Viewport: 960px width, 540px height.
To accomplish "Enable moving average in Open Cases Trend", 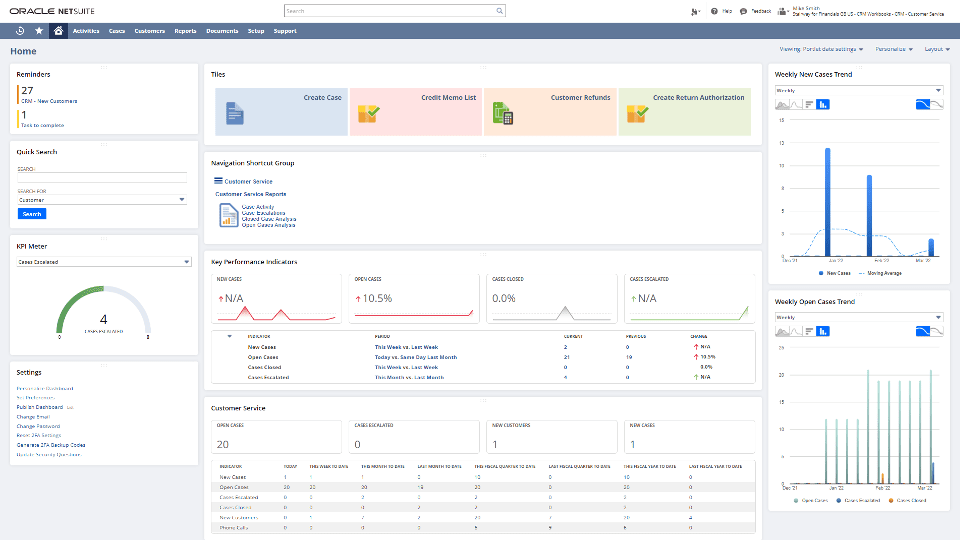I will point(923,331).
